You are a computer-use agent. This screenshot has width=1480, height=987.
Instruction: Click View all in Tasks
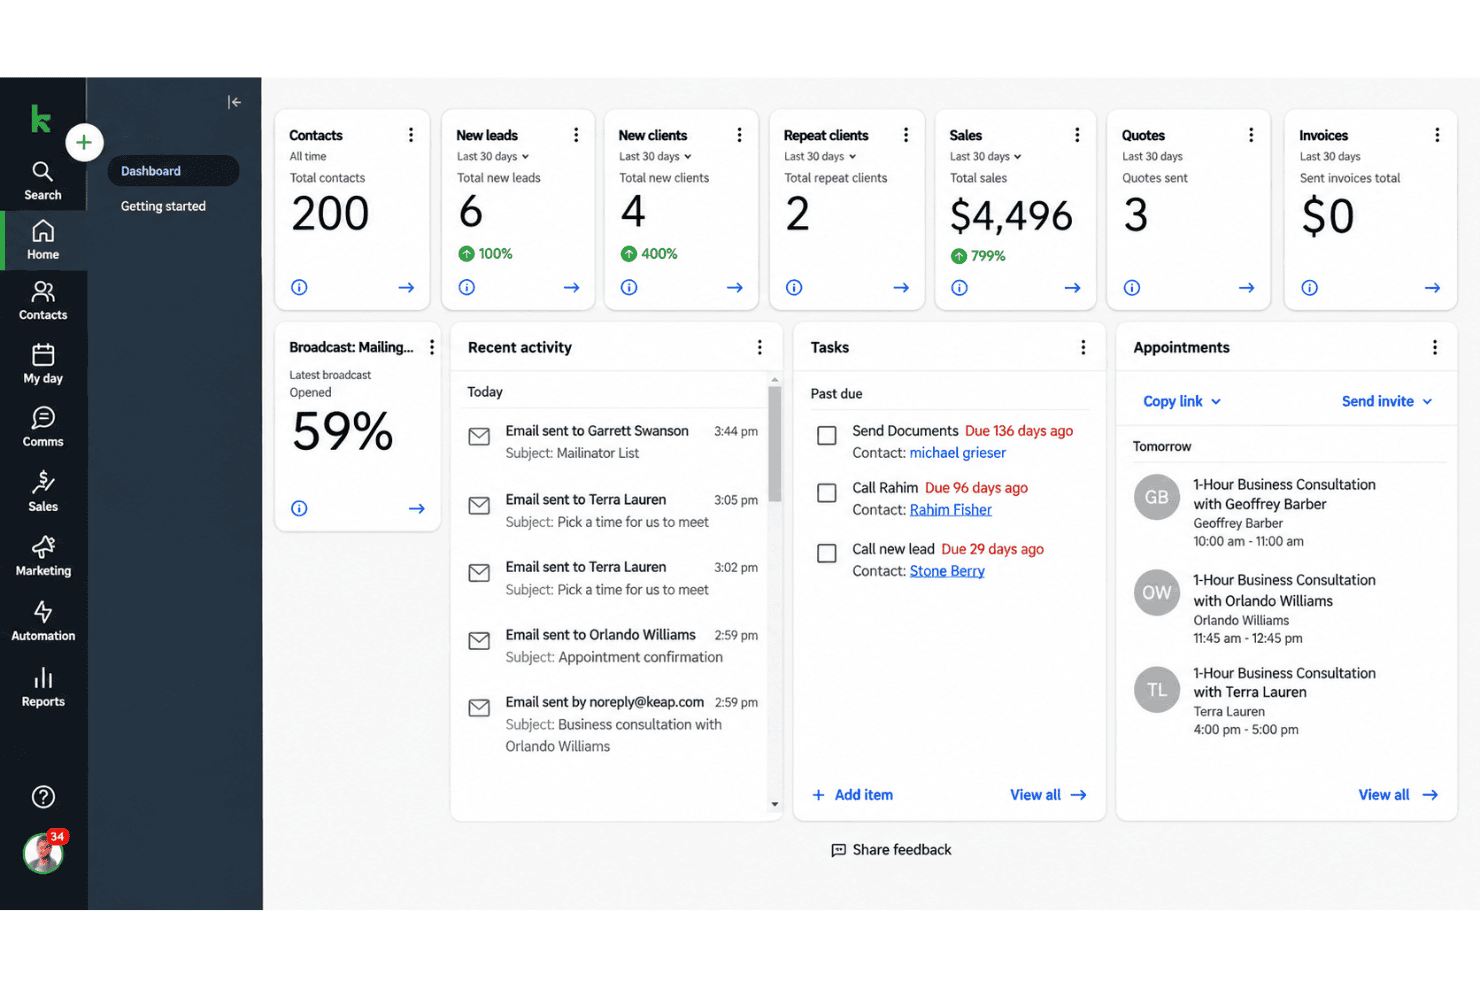pyautogui.click(x=1048, y=795)
